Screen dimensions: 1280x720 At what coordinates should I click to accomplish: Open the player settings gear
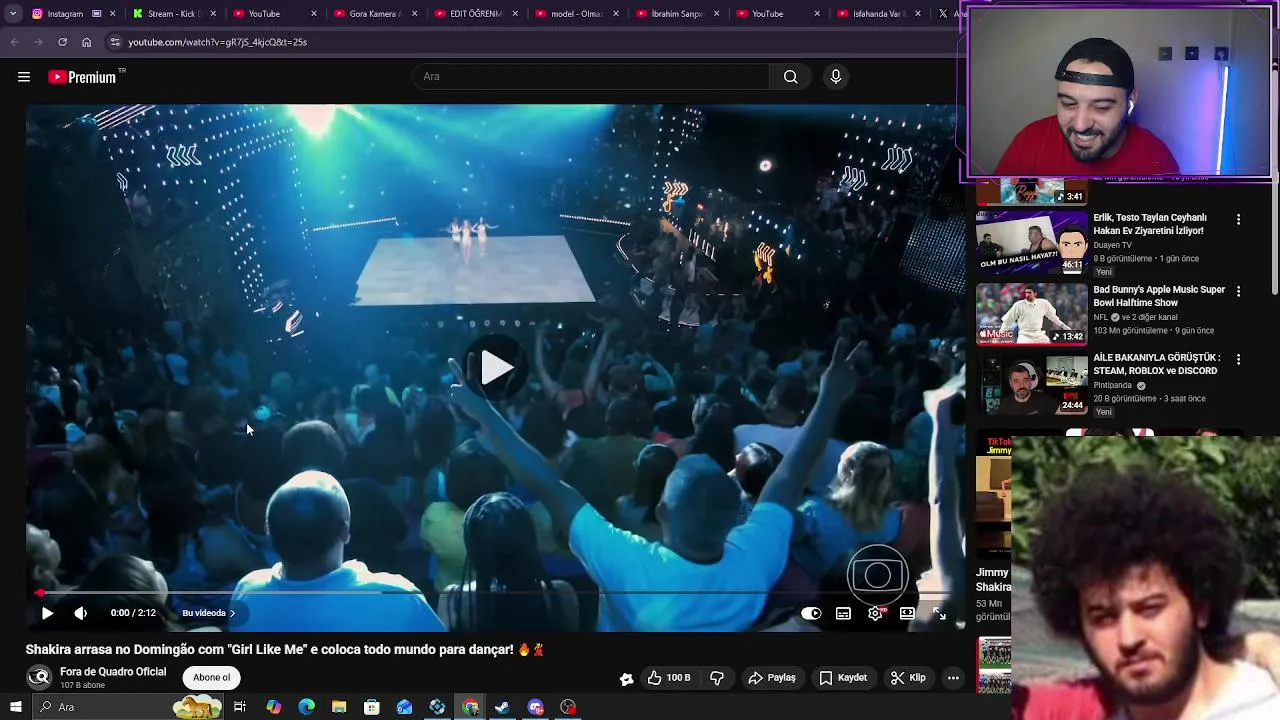click(875, 613)
